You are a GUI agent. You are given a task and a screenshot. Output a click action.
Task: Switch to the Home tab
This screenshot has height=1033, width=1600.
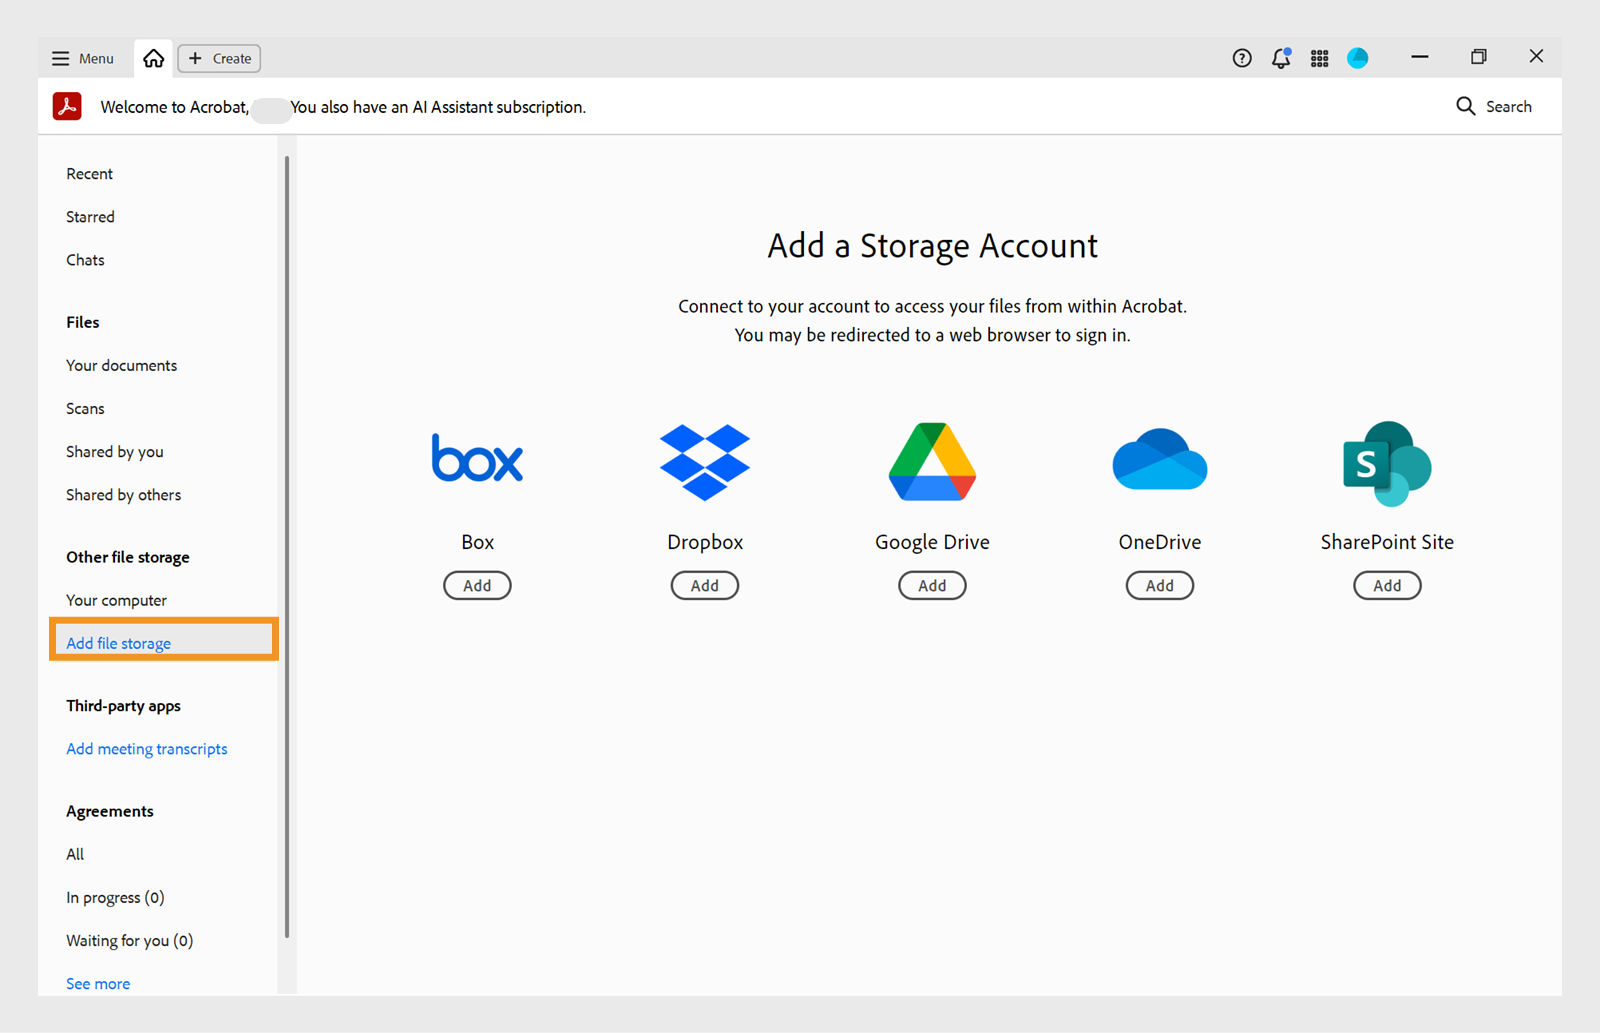point(152,58)
